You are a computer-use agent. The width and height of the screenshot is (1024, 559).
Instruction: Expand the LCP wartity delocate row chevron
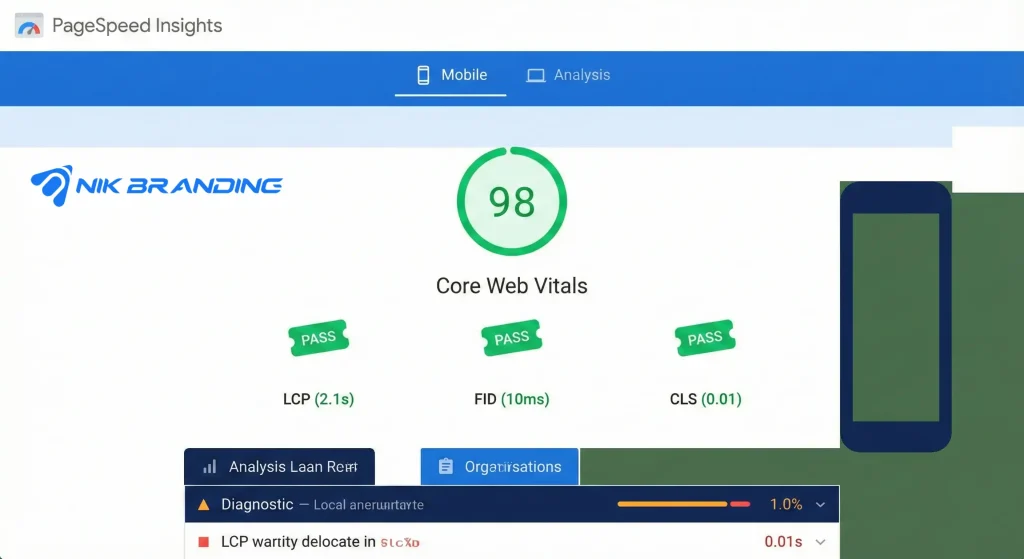820,542
